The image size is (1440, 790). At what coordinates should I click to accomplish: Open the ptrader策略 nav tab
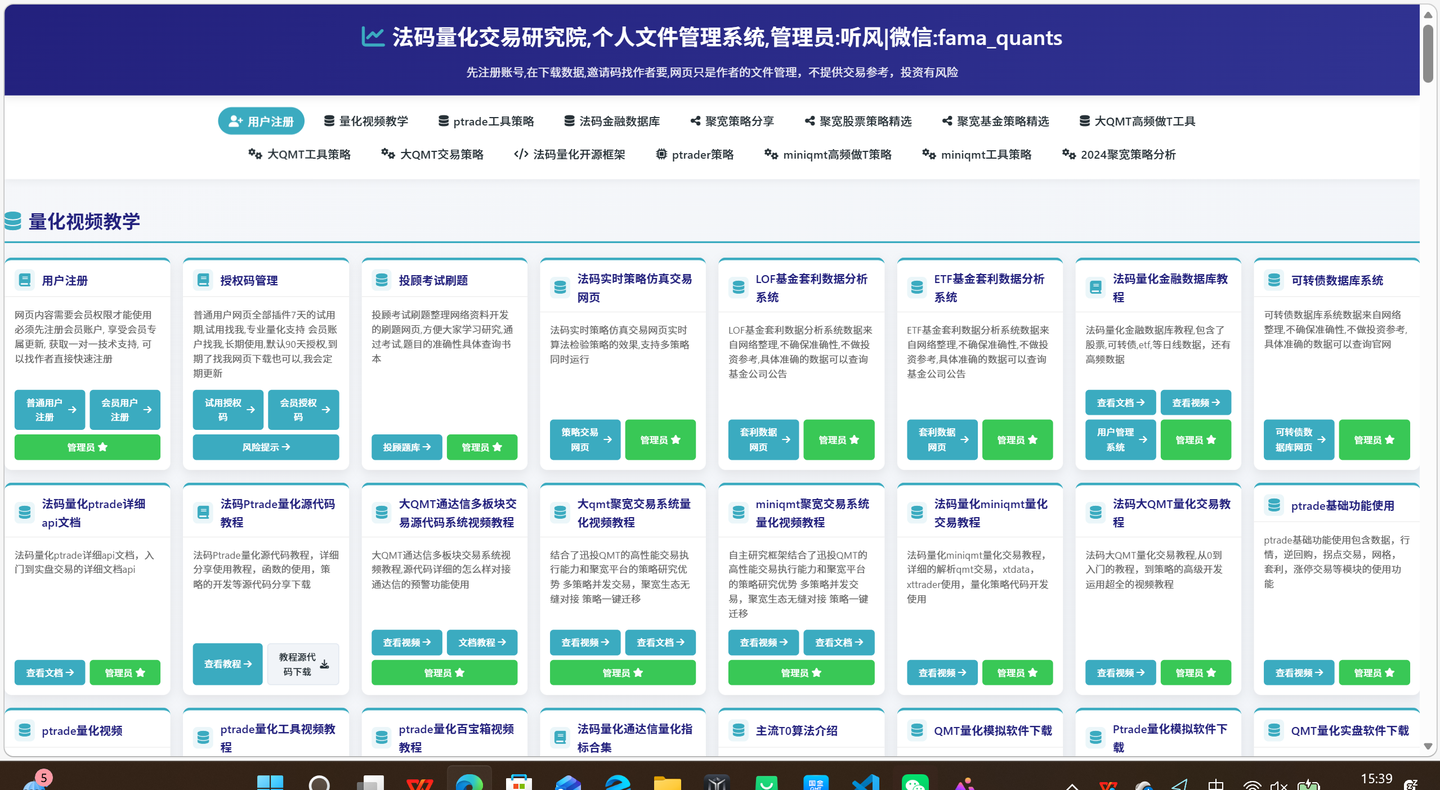[695, 154]
